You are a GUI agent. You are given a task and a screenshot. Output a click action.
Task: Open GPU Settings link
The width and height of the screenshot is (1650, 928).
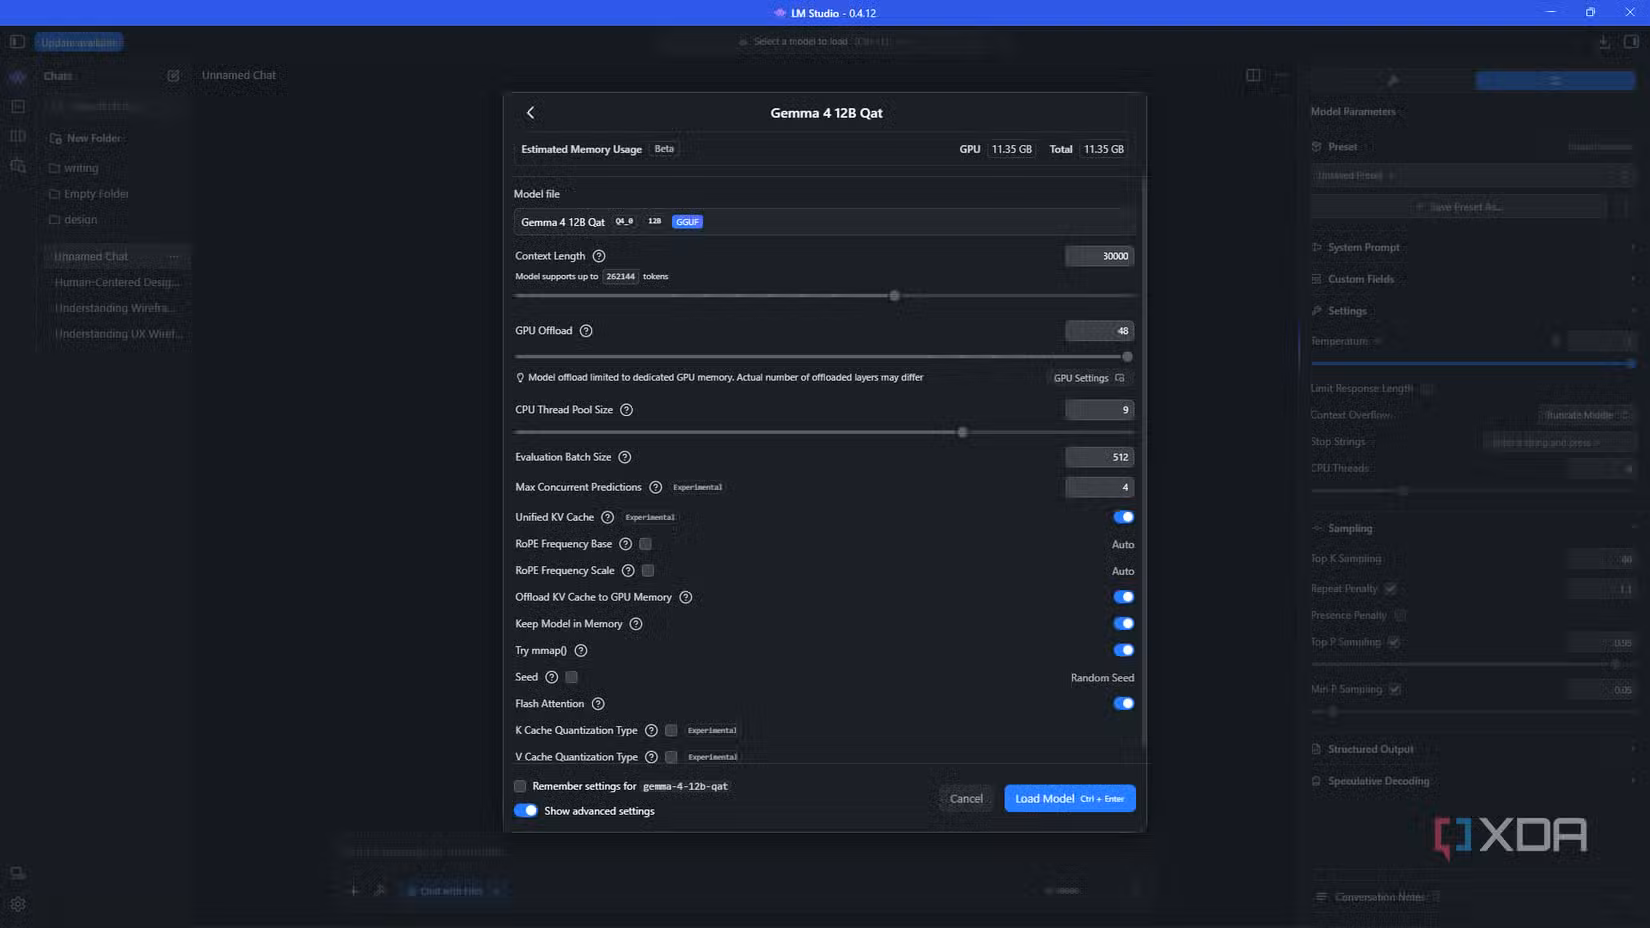1088,378
